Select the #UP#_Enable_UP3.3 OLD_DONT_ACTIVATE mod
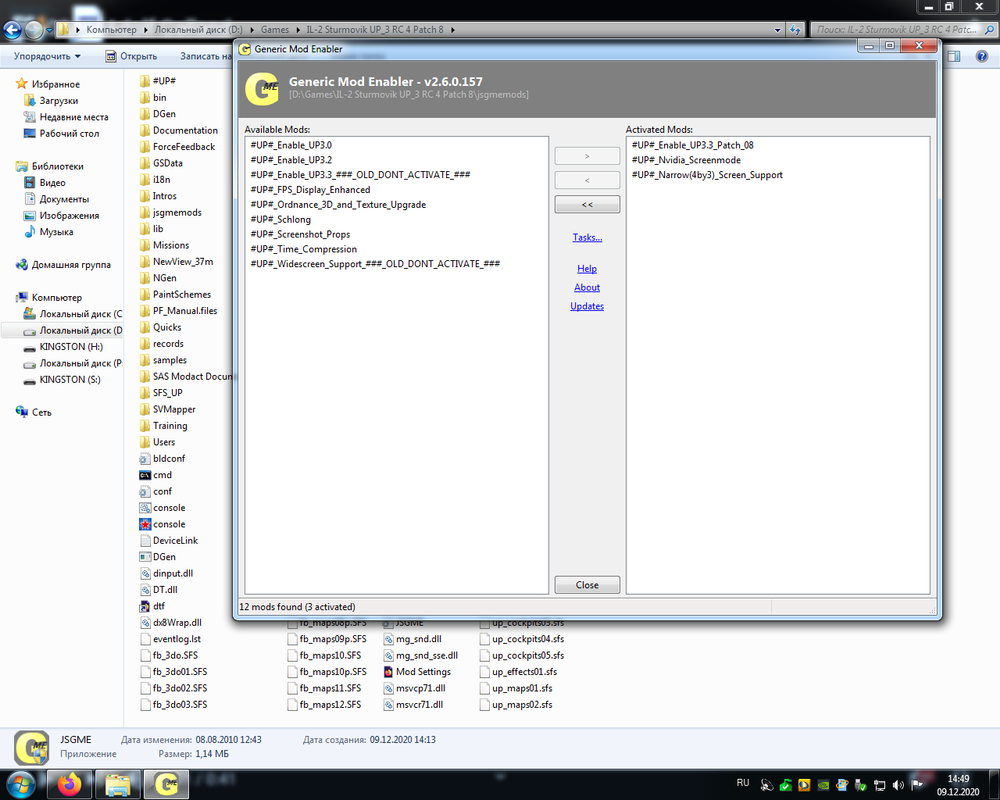The image size is (1000, 800). [360, 174]
